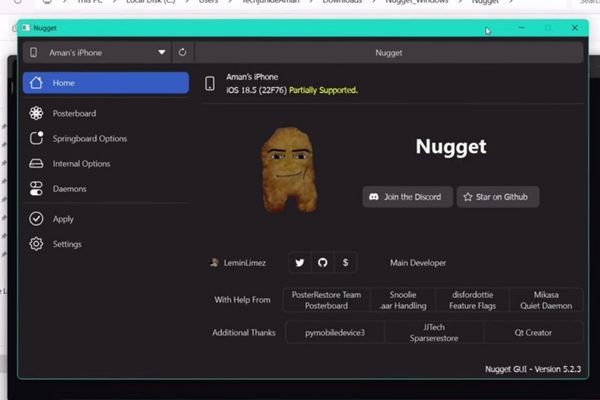Click the refresh devices icon
This screenshot has height=400, width=600.
click(x=182, y=52)
